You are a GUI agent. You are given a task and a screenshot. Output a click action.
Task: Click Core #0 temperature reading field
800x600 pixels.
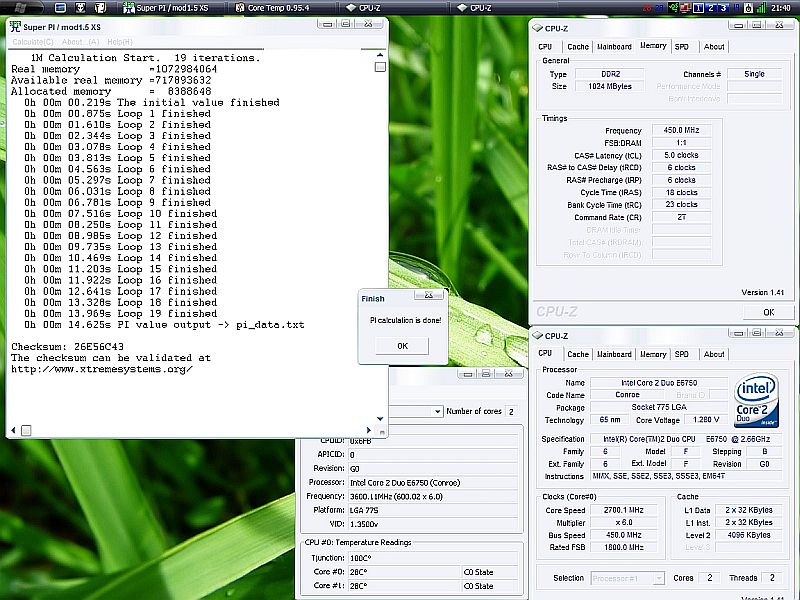point(404,572)
